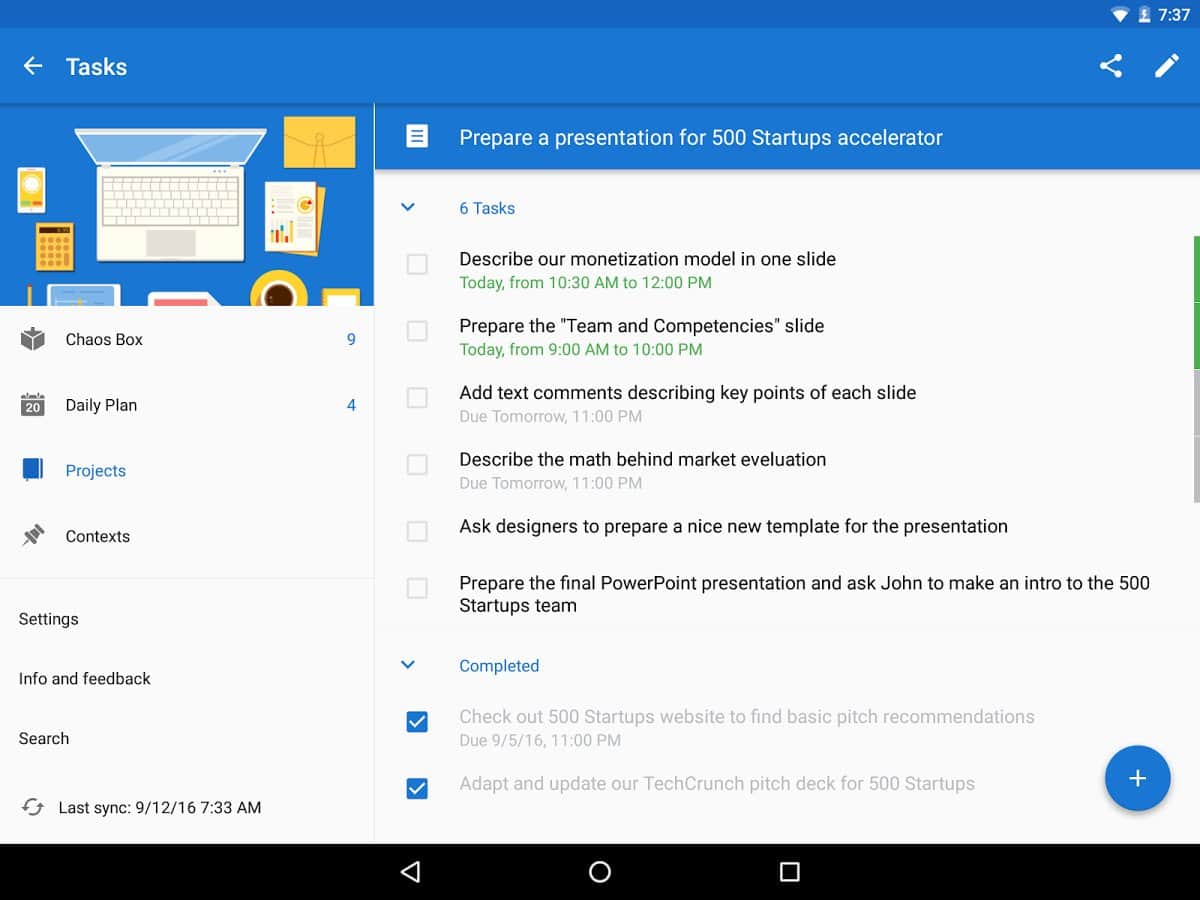Viewport: 1200px width, 900px height.
Task: Uncheck "Check out 500 Startups website" task
Action: click(x=417, y=722)
